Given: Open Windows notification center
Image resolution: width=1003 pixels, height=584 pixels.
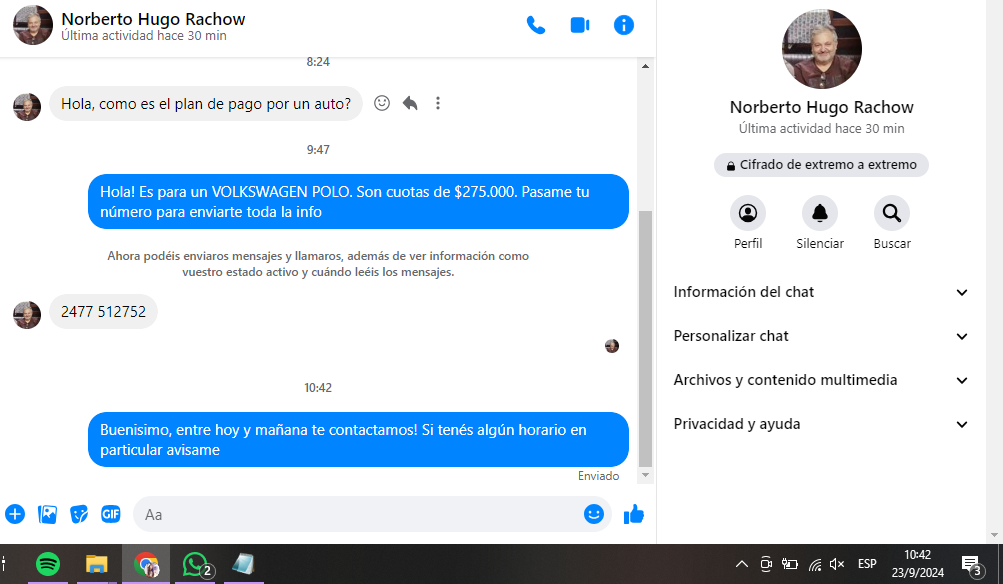Looking at the screenshot, I should 972,564.
